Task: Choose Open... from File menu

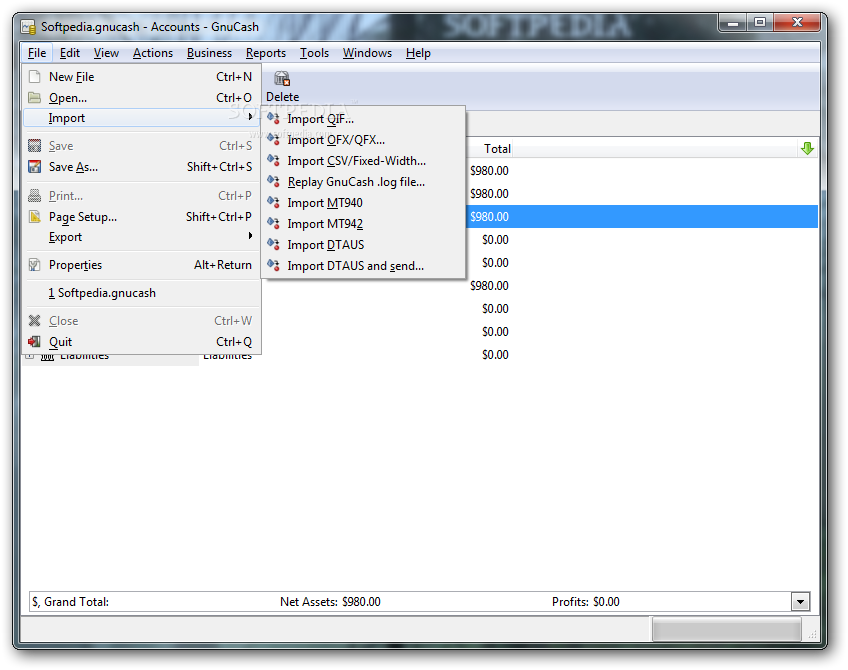Action: point(142,98)
